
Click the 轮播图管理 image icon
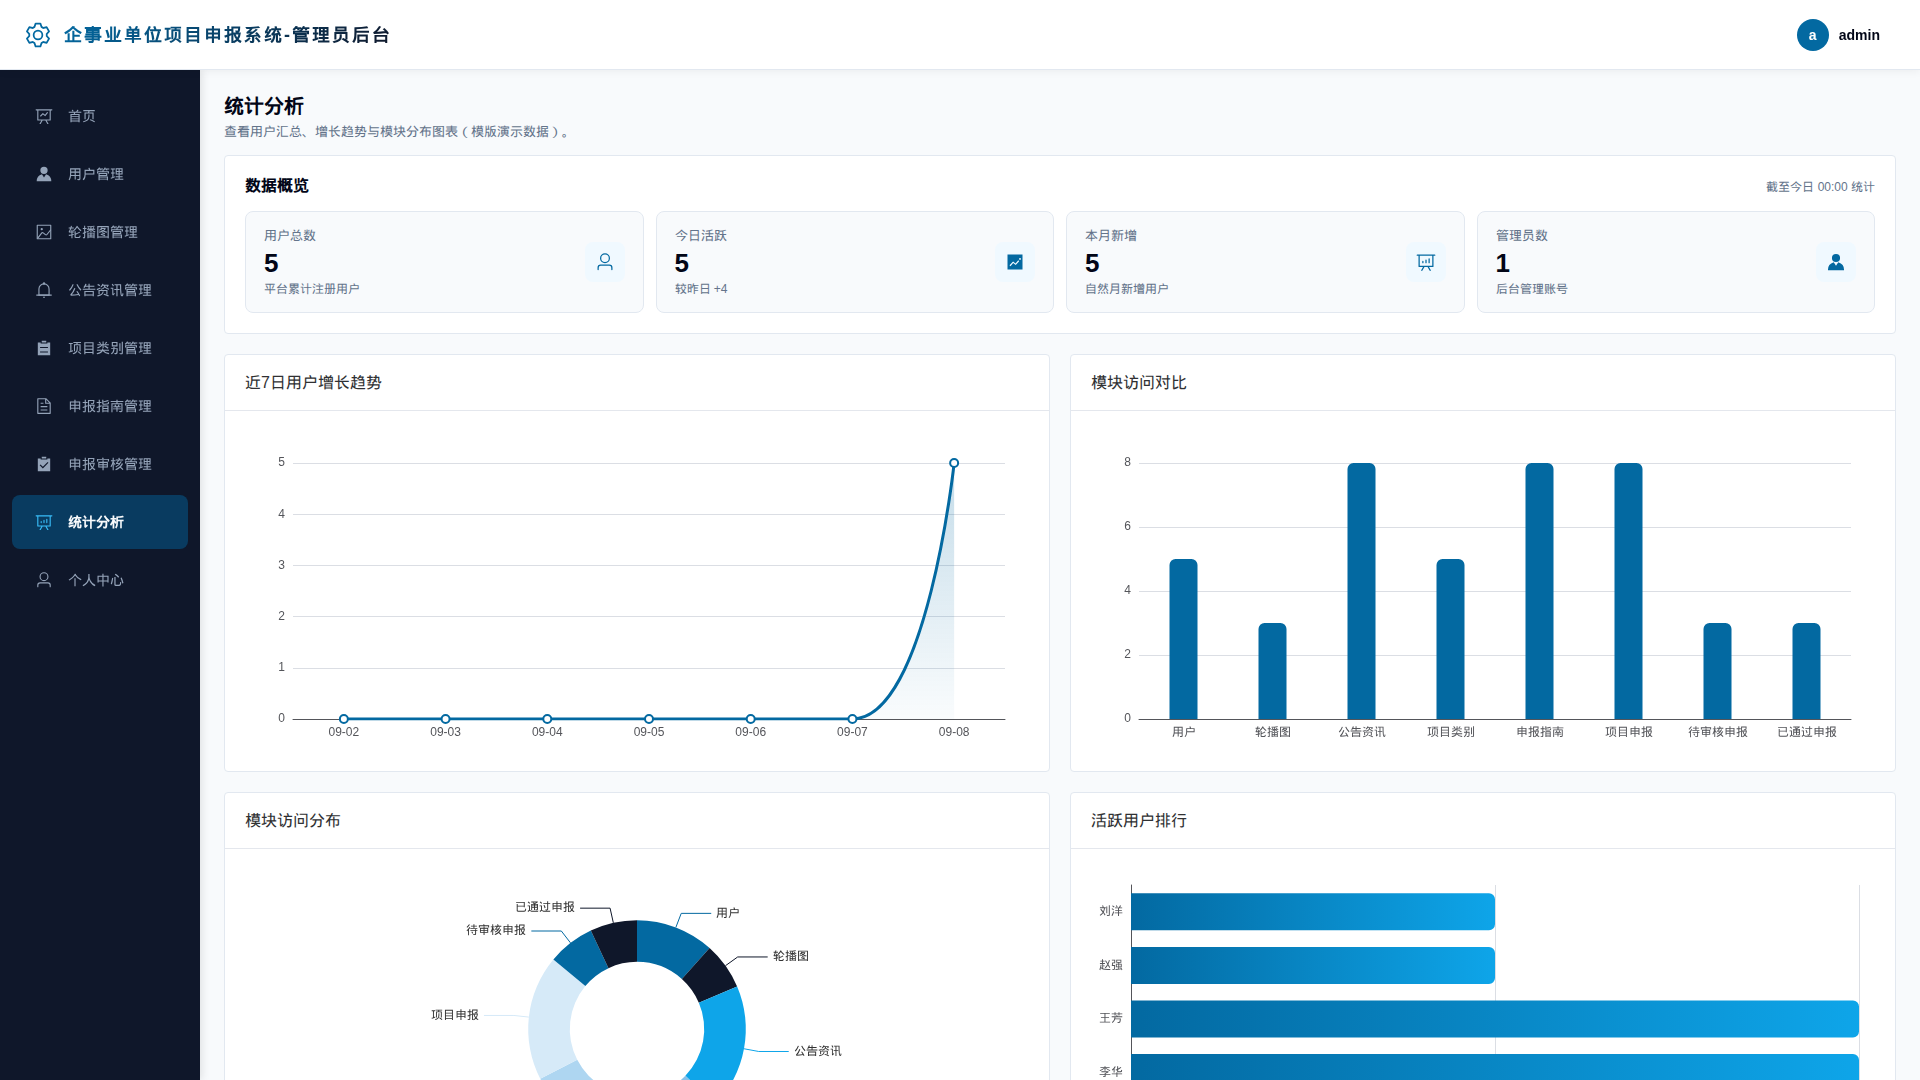44,232
